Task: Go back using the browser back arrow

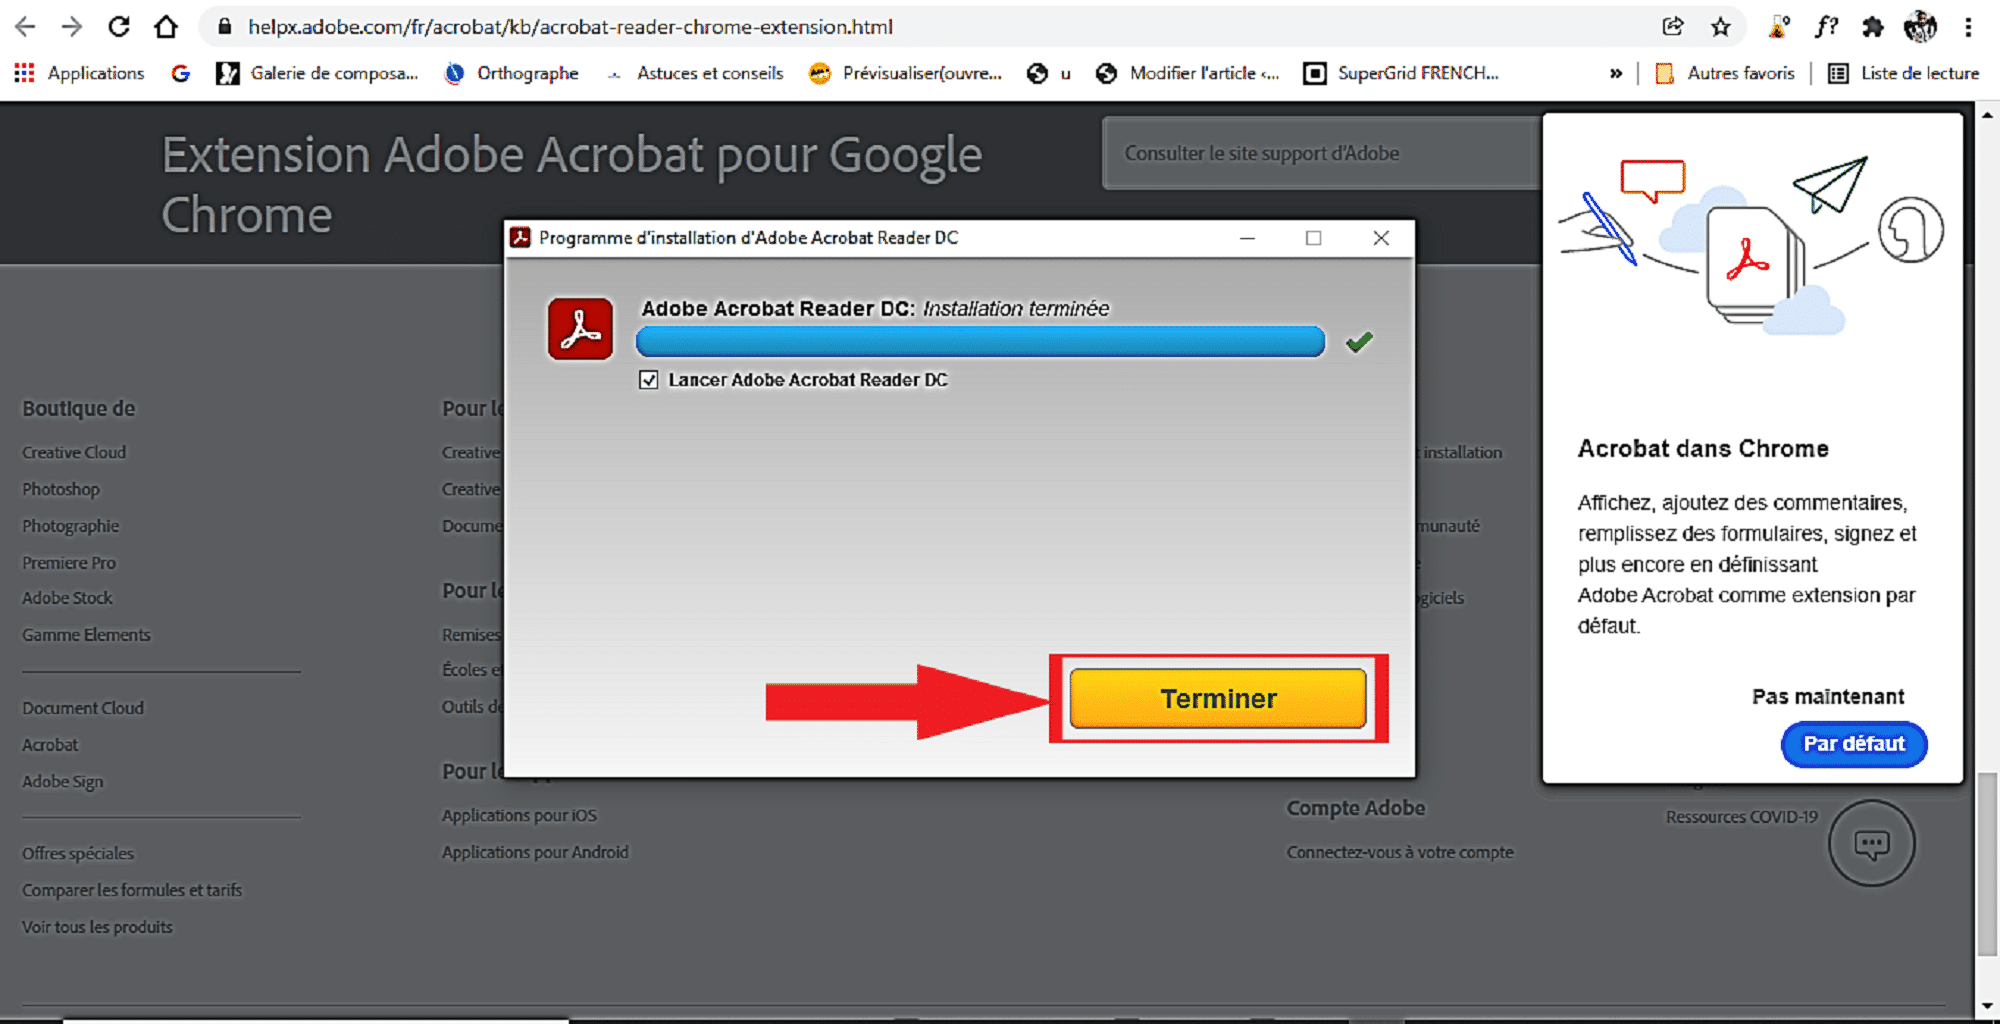Action: click(x=25, y=27)
